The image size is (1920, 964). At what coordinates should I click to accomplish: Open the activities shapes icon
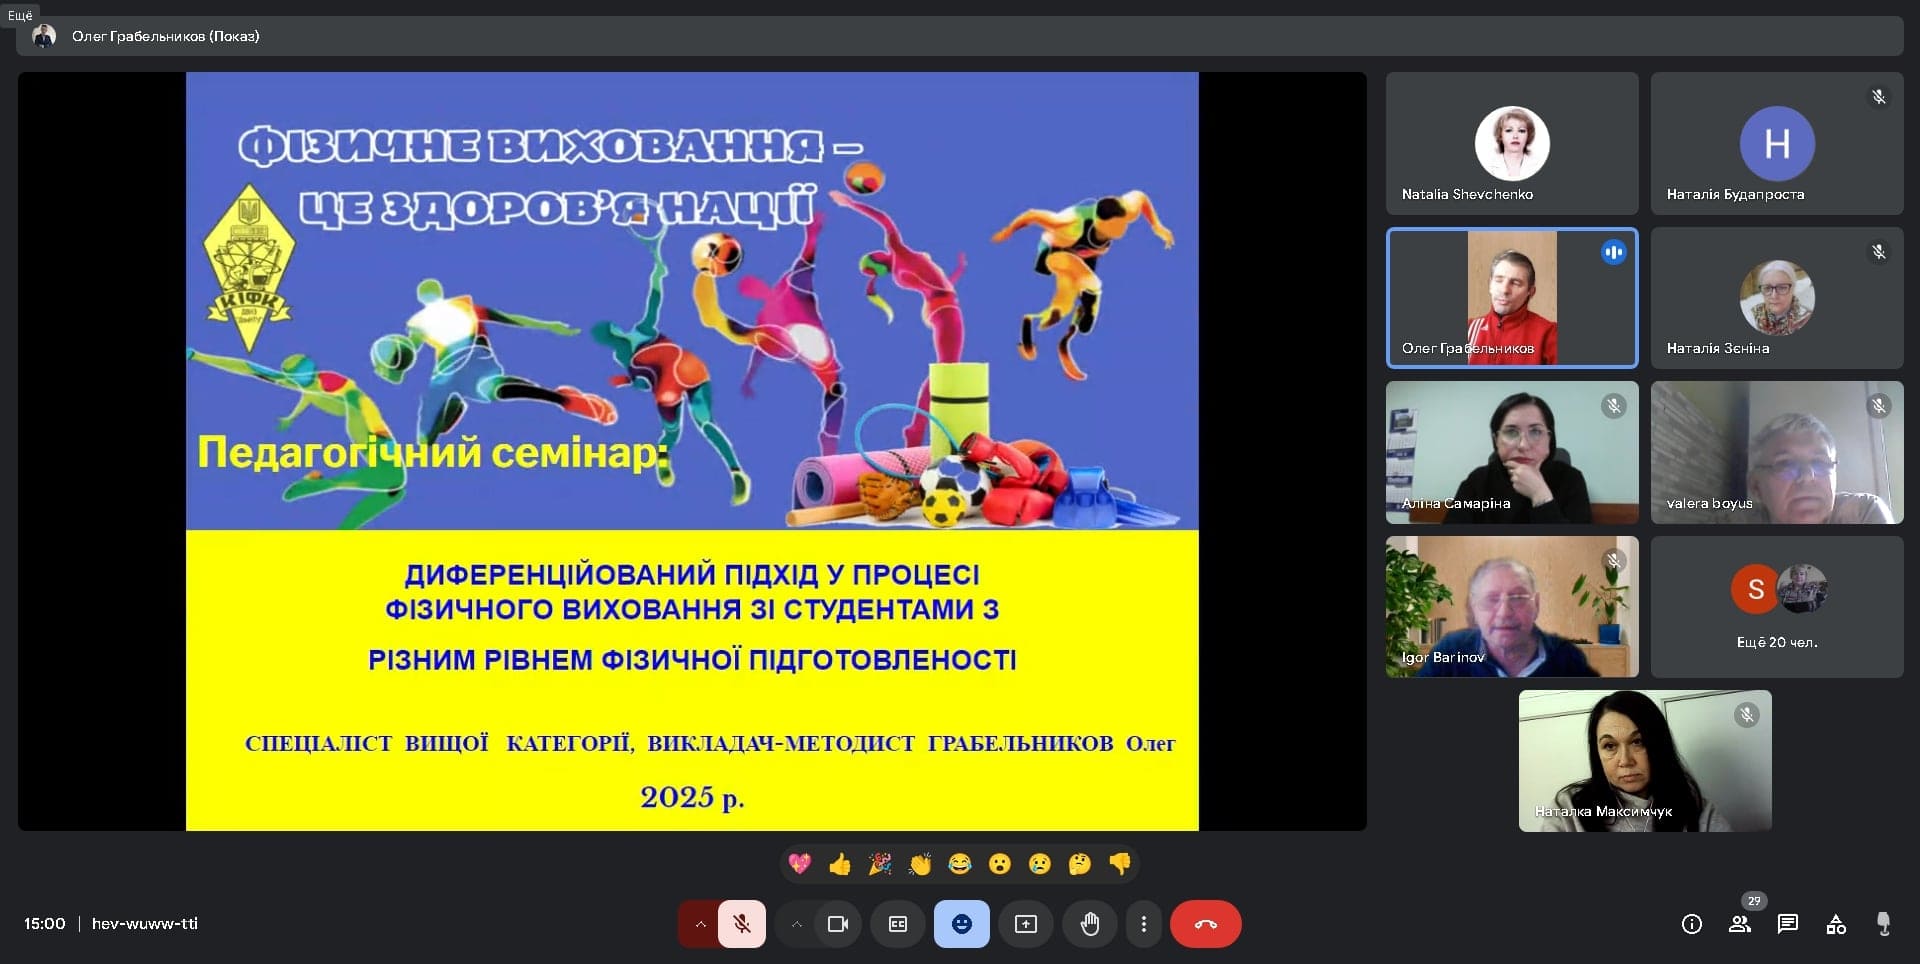(1836, 924)
